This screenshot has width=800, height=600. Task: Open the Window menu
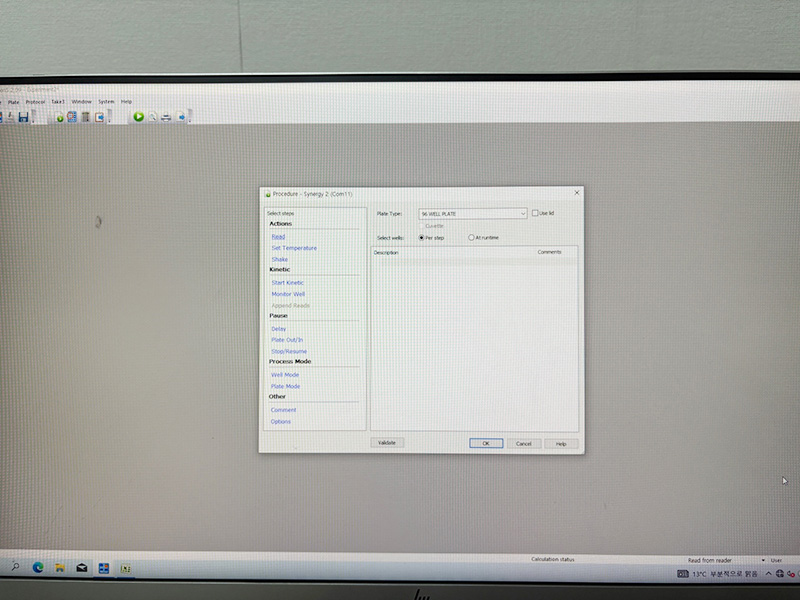pos(81,101)
